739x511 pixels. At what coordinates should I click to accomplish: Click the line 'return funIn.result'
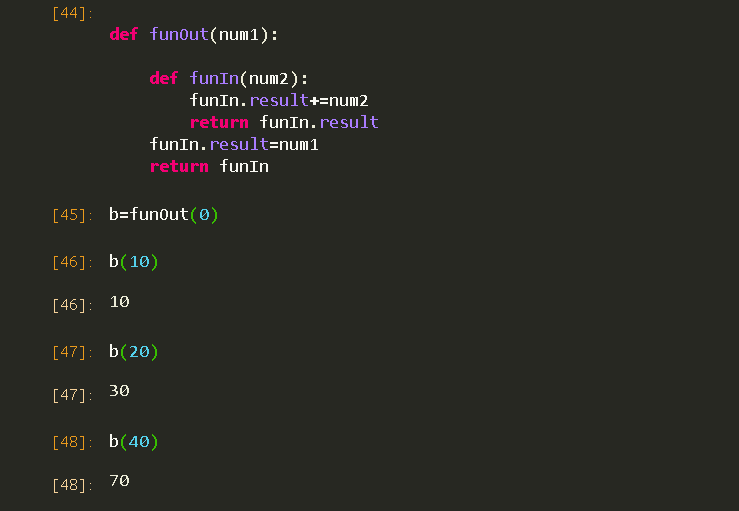coord(284,123)
